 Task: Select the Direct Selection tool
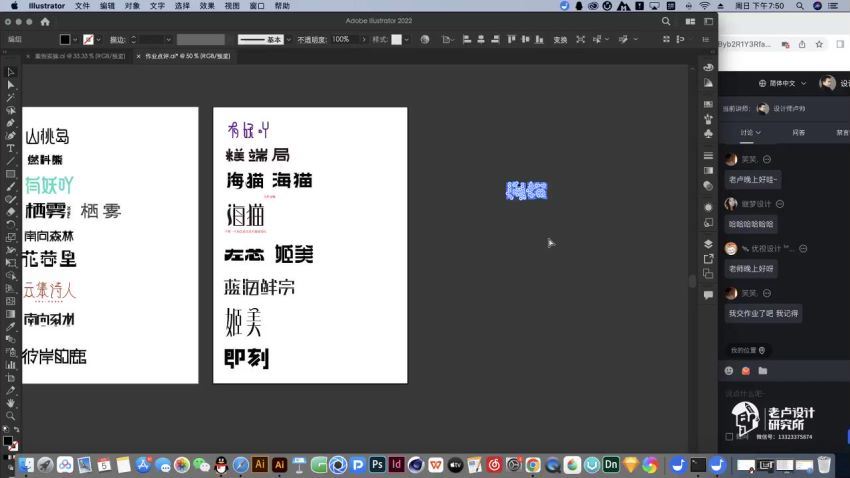point(10,85)
